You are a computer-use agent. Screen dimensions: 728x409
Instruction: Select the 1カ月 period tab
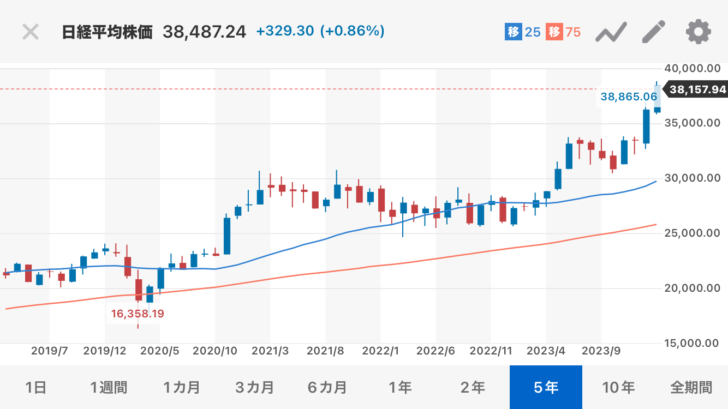181,387
